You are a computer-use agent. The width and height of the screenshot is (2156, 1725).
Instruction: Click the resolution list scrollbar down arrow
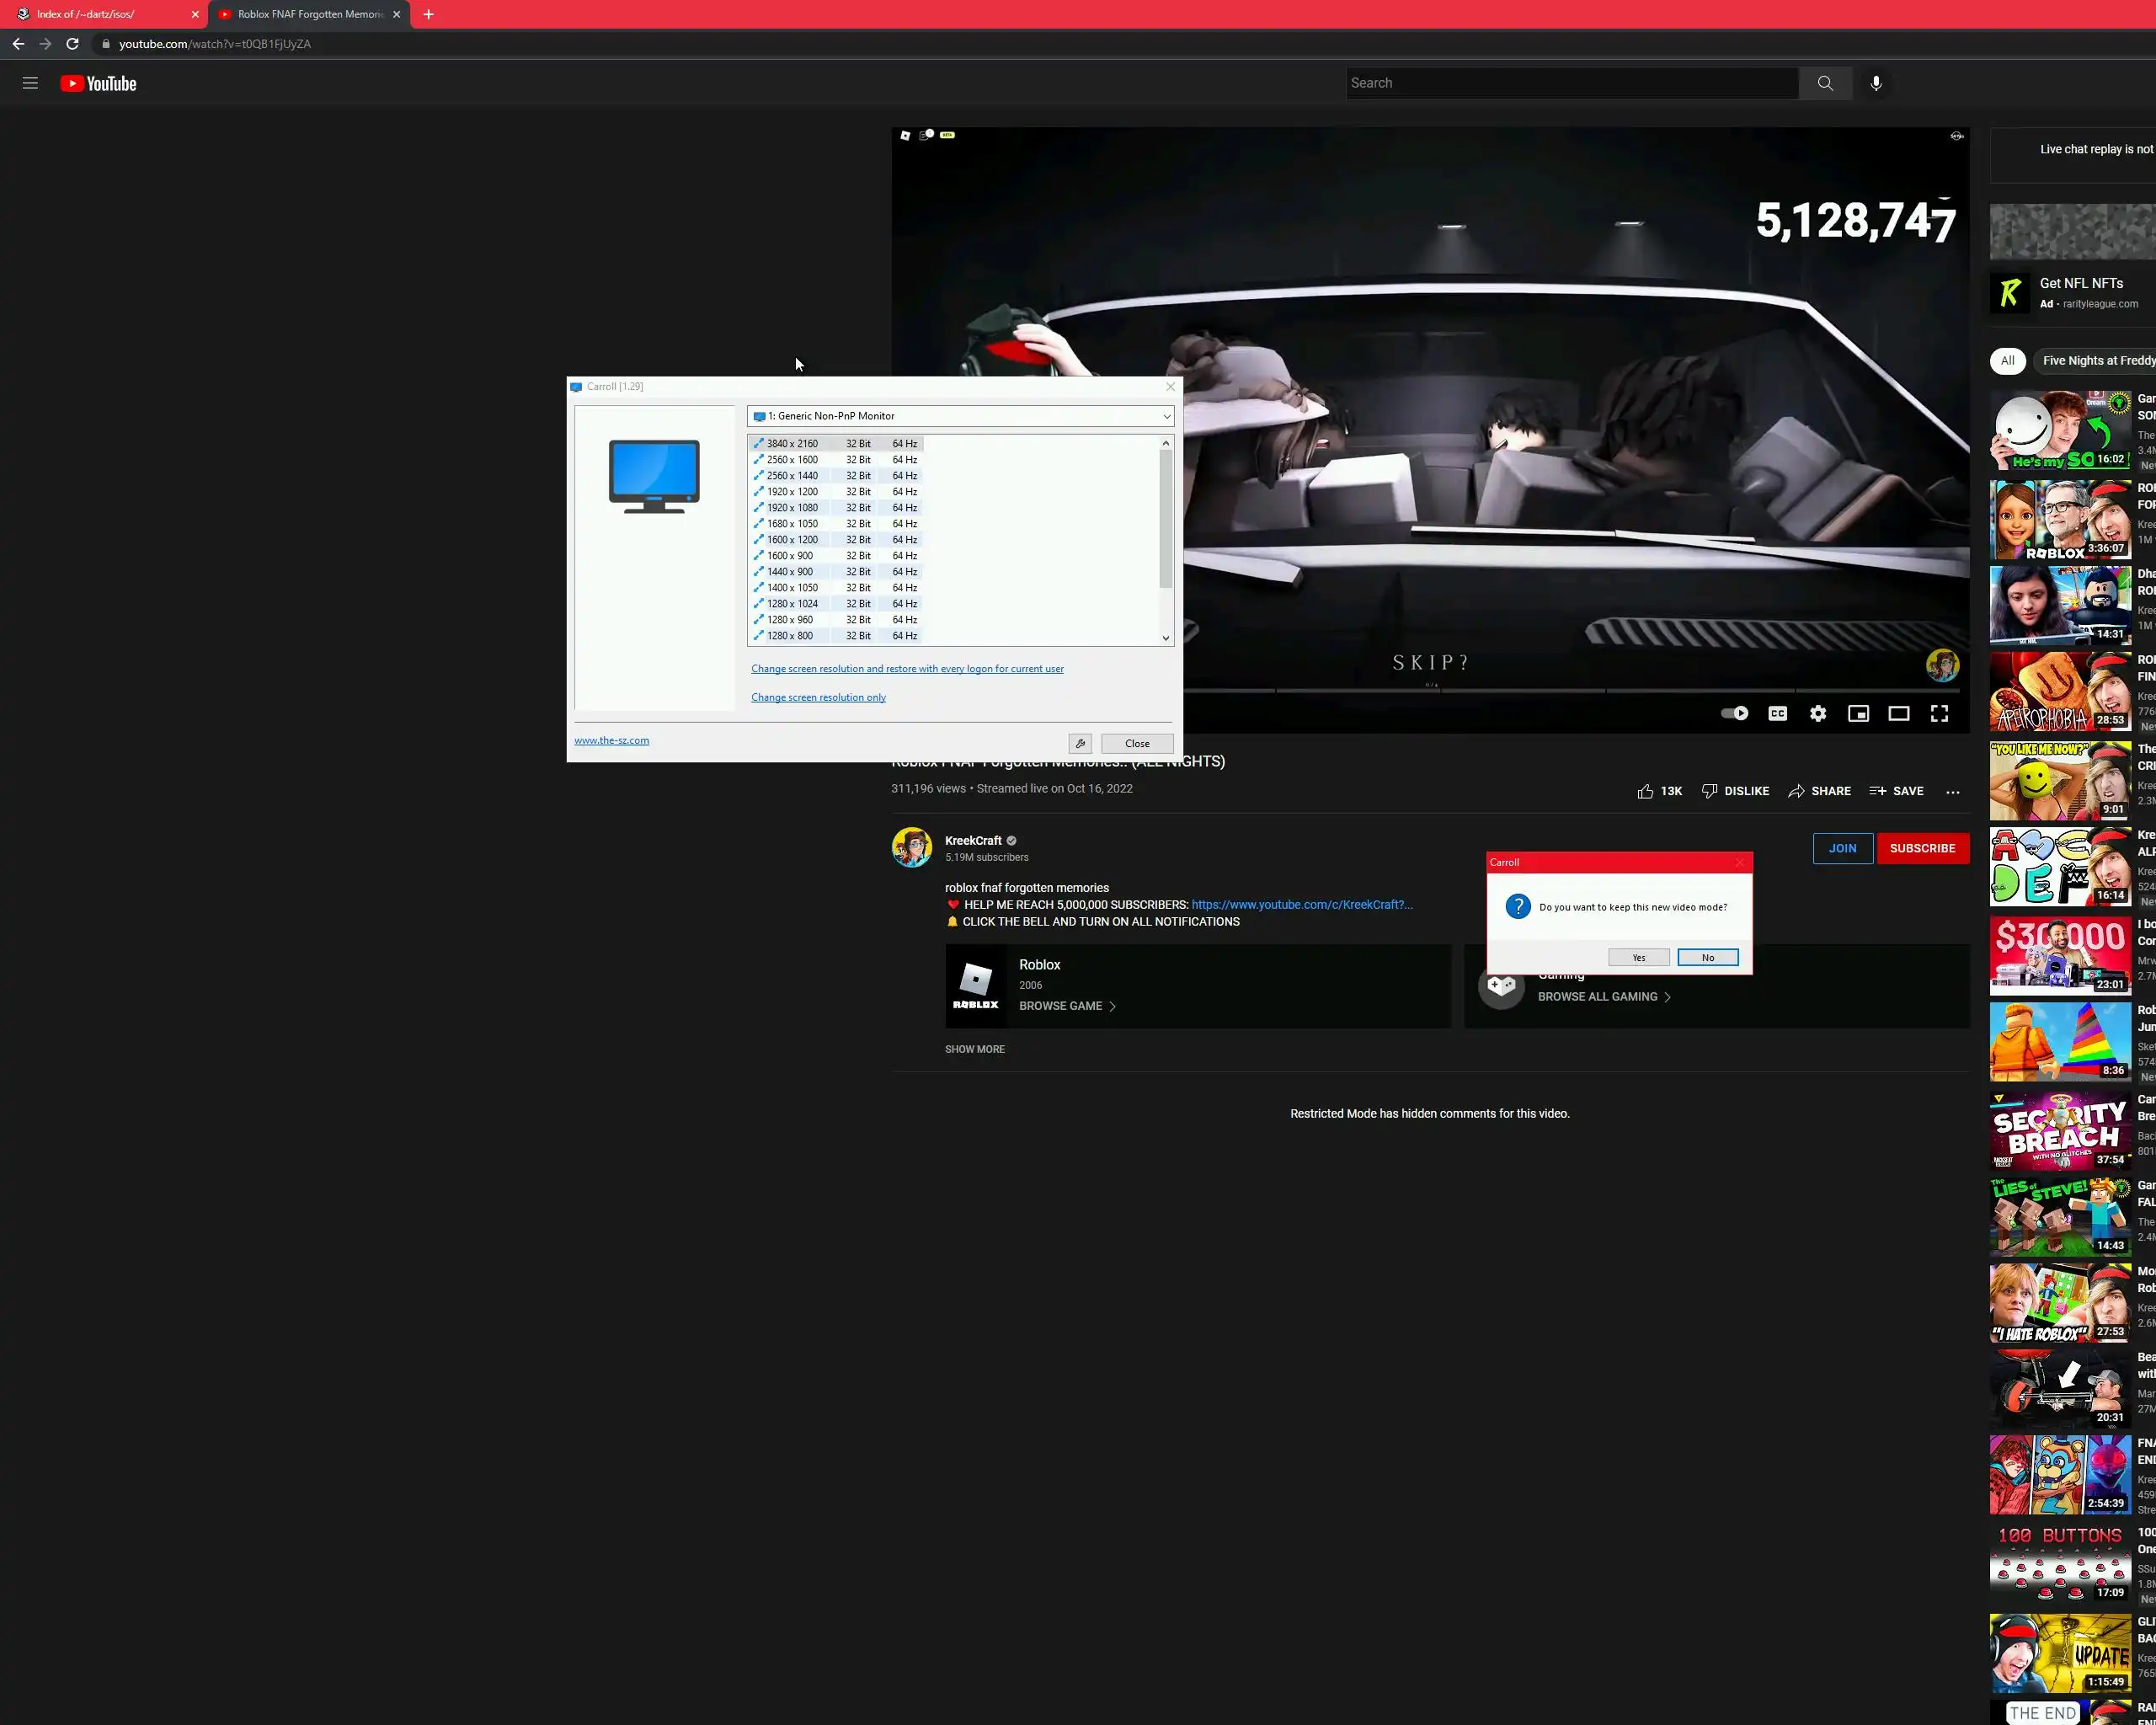1165,638
